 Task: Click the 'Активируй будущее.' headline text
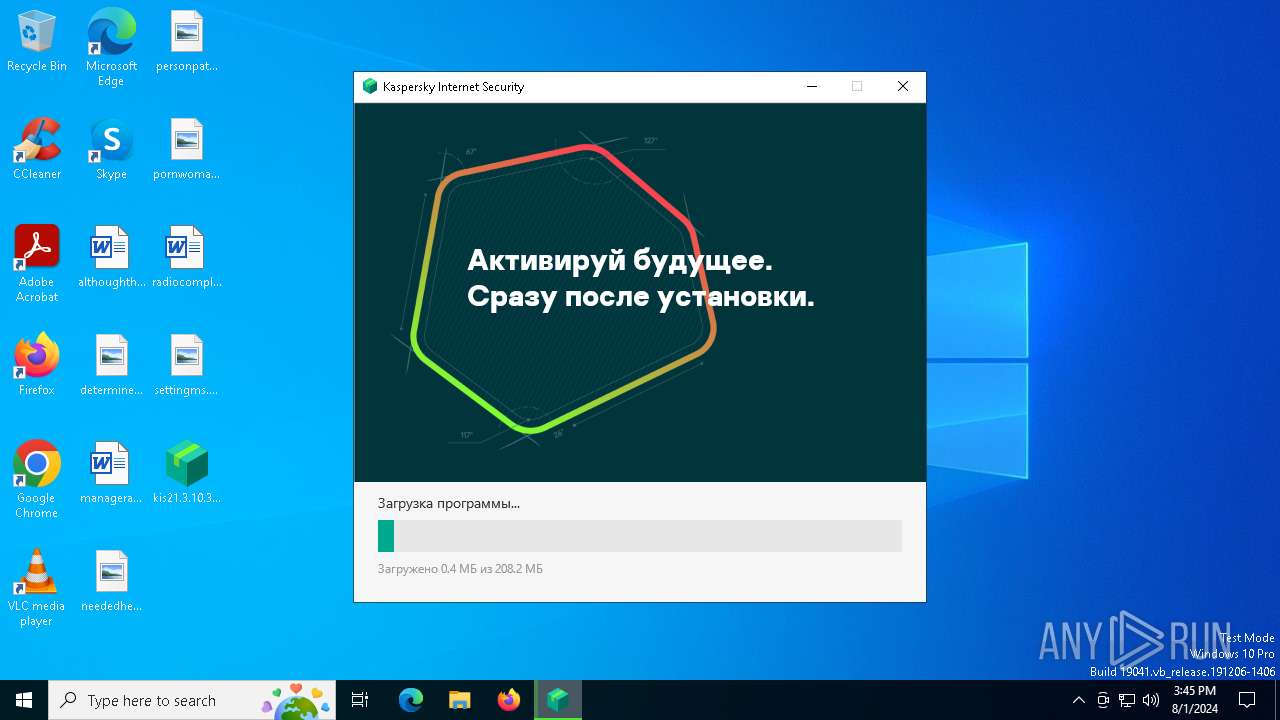click(x=620, y=261)
